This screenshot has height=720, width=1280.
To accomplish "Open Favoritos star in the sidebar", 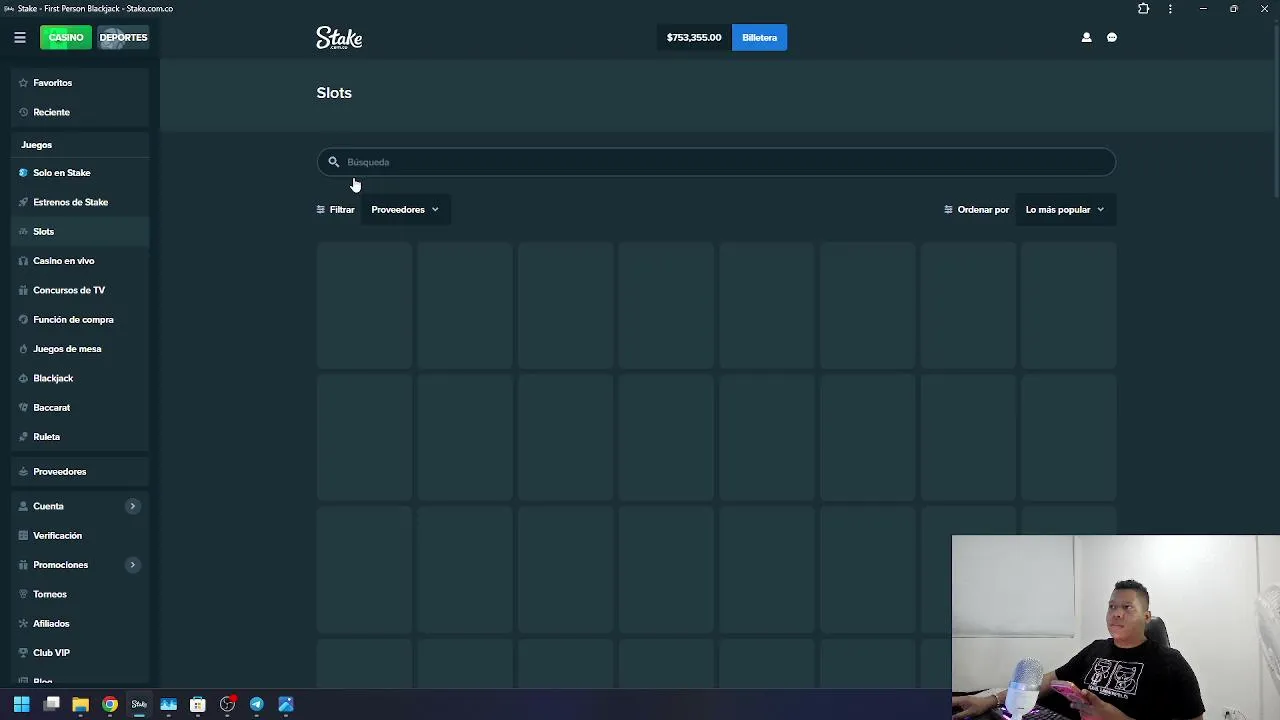I will pos(80,83).
